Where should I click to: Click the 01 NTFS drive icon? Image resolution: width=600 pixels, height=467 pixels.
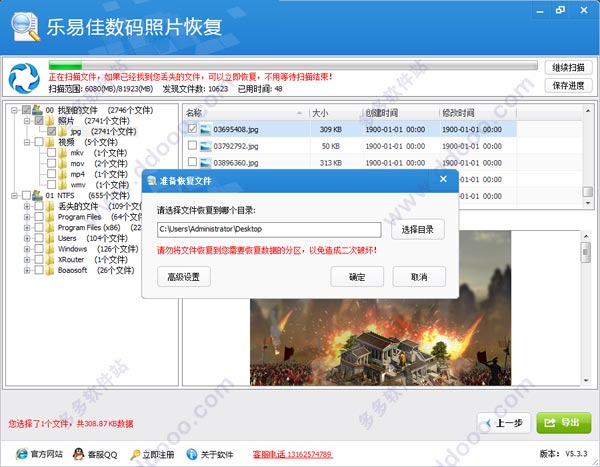[38, 195]
